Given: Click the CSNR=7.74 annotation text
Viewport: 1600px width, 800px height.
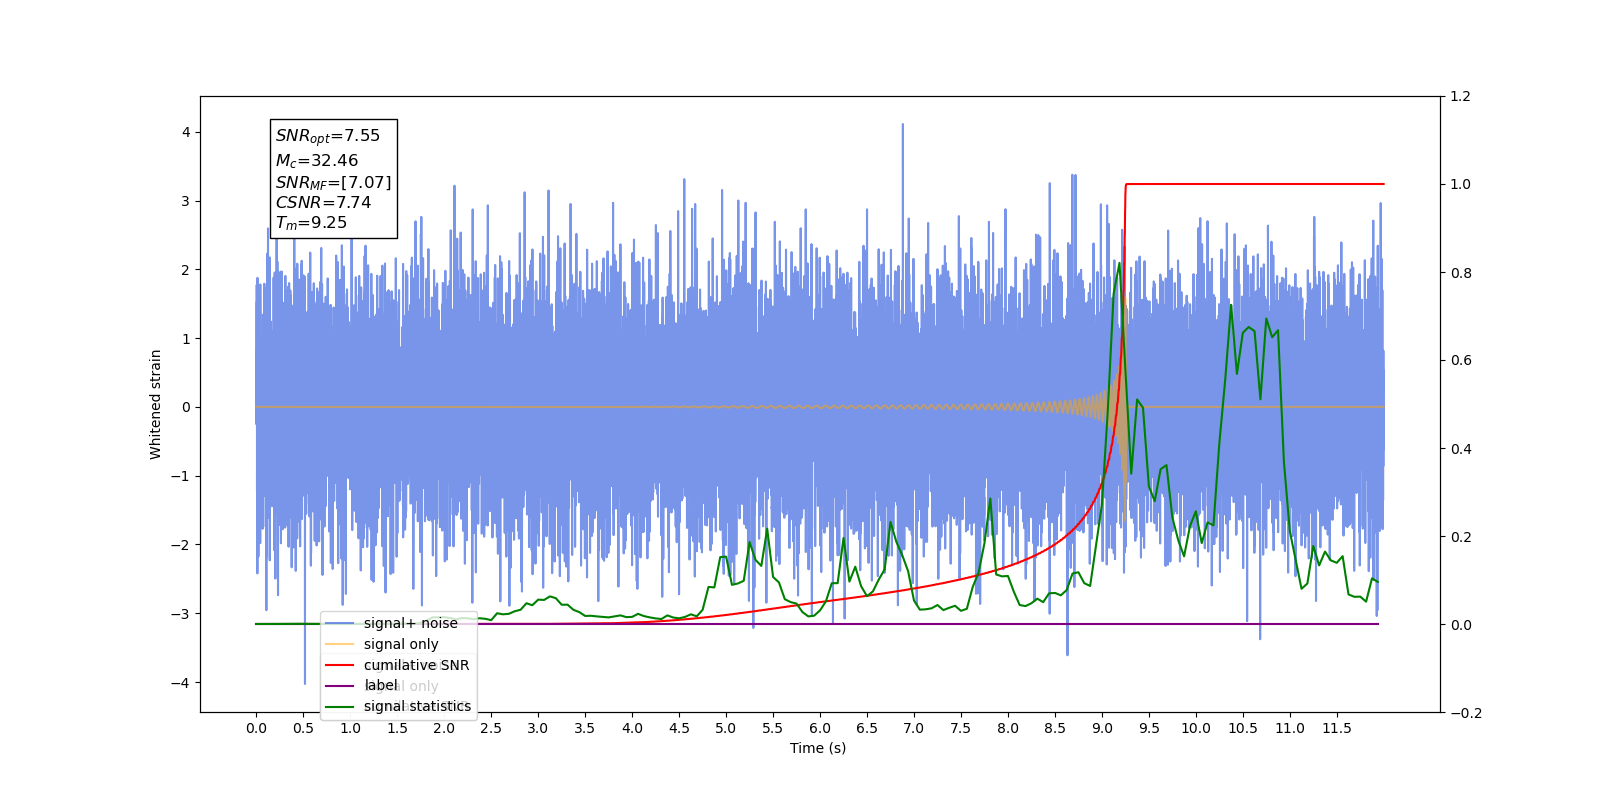Looking at the screenshot, I should coord(324,202).
